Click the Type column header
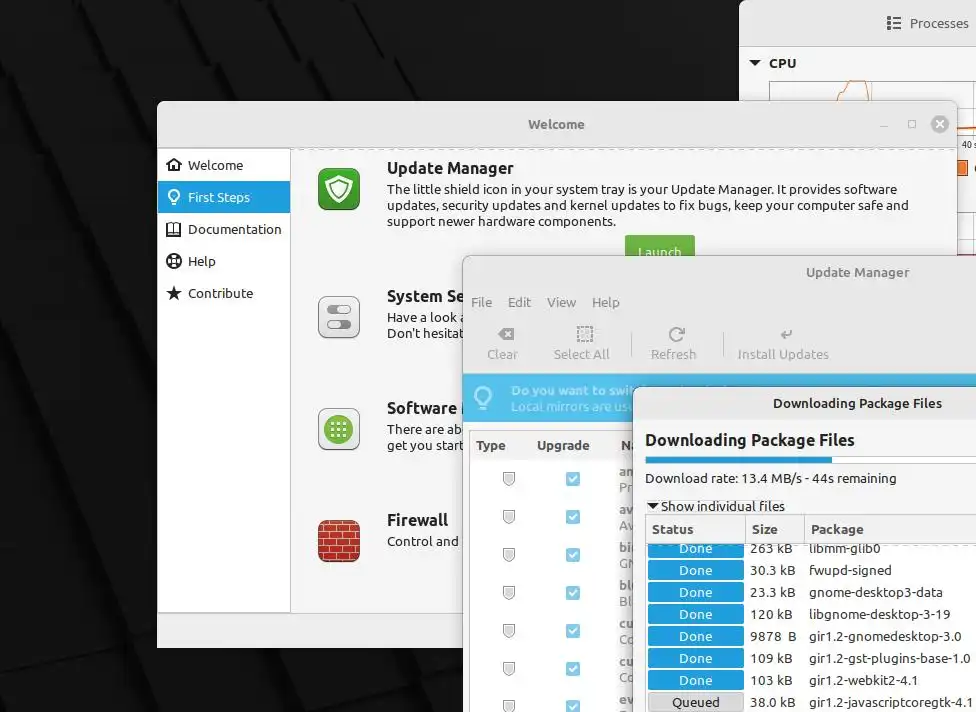The width and height of the screenshot is (976, 712). click(x=490, y=446)
